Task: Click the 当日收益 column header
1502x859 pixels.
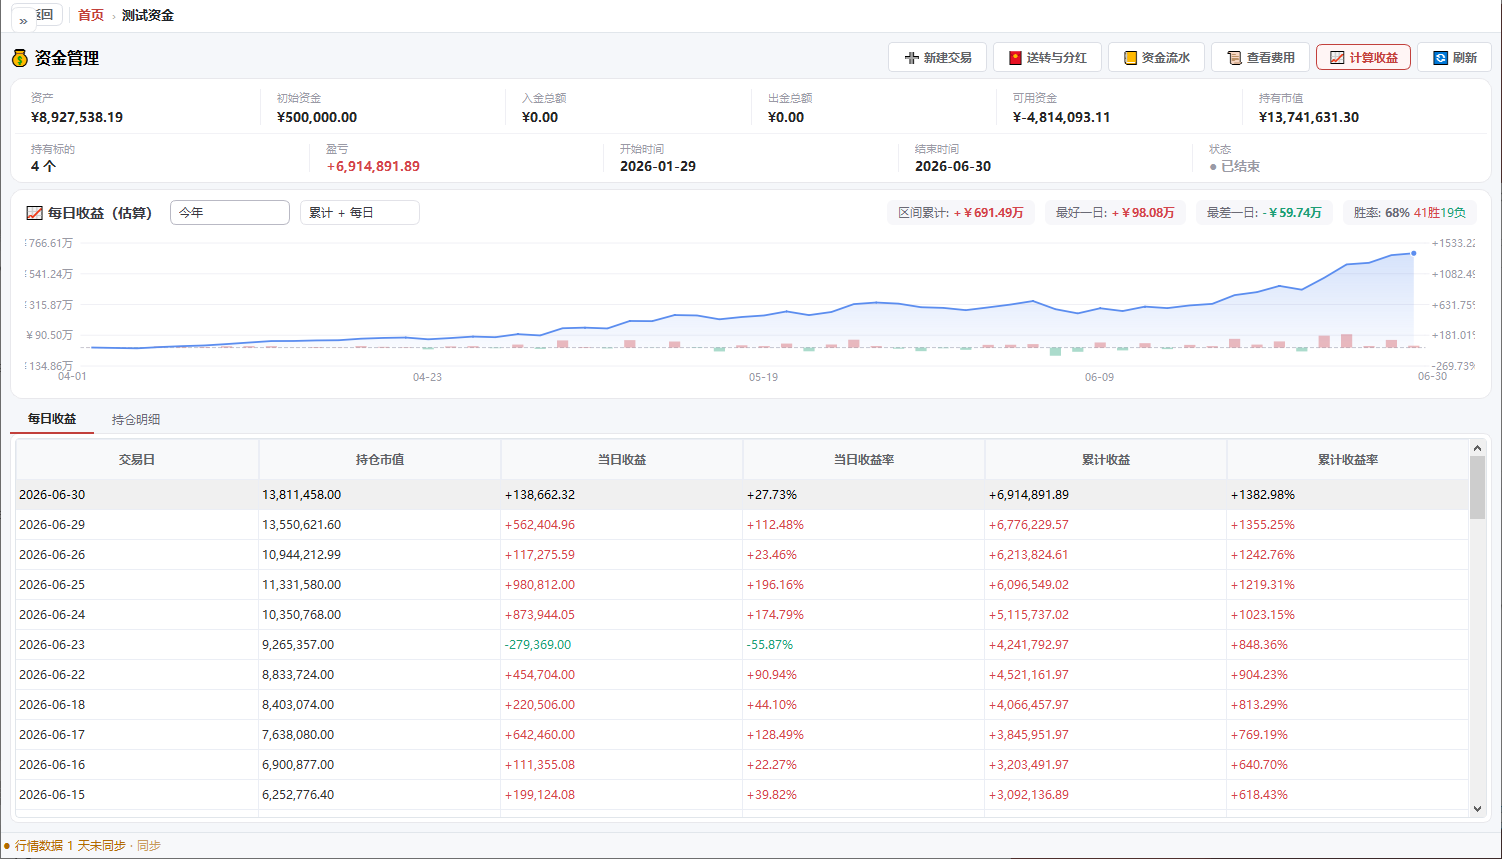Action: click(622, 460)
